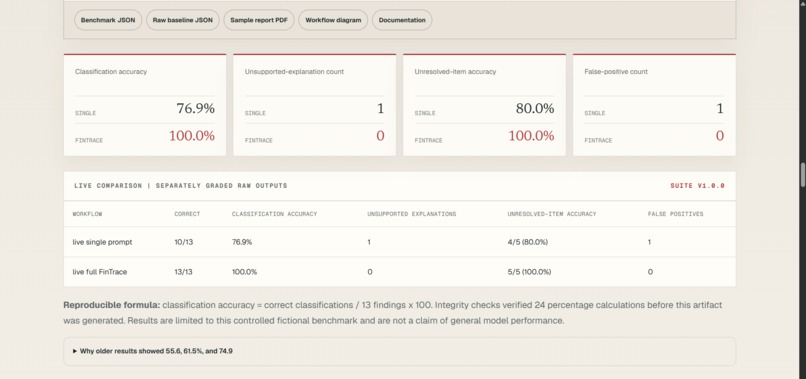Click the CLASSIFICATION ACCURACY column header

[x=274, y=214]
